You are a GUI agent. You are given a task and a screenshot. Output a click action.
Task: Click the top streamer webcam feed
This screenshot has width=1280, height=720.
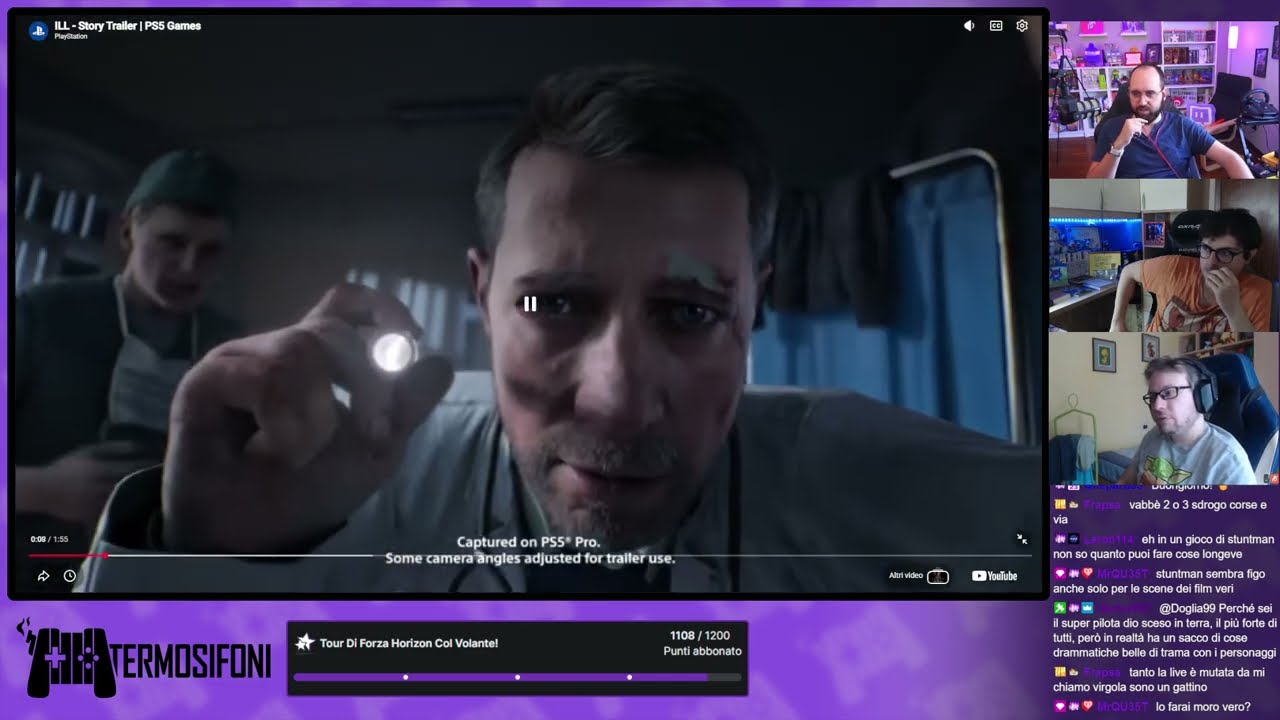point(1164,99)
